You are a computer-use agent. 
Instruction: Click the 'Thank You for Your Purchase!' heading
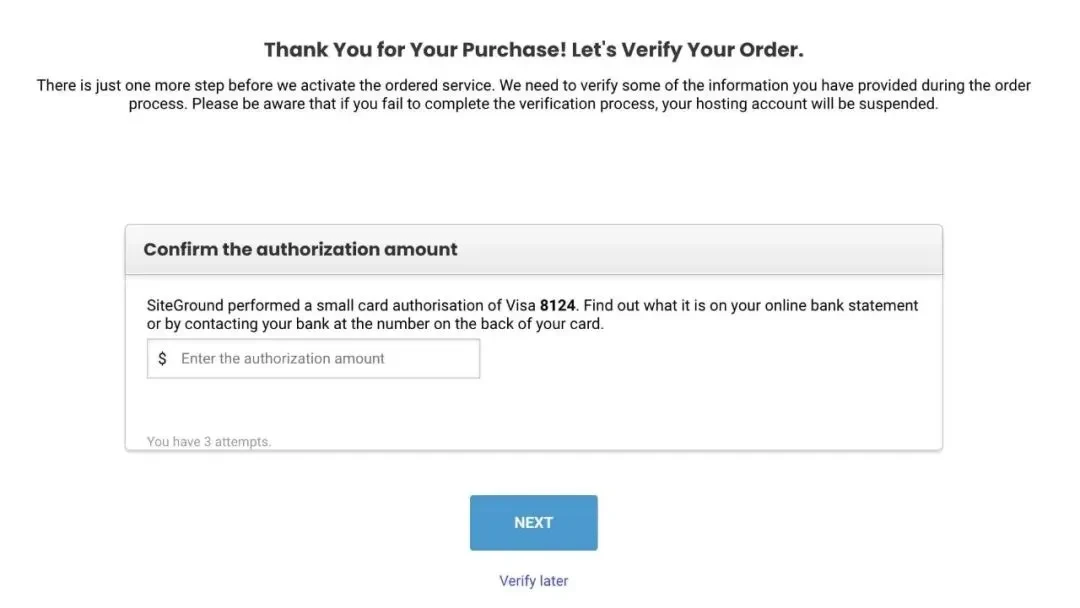[415, 50]
